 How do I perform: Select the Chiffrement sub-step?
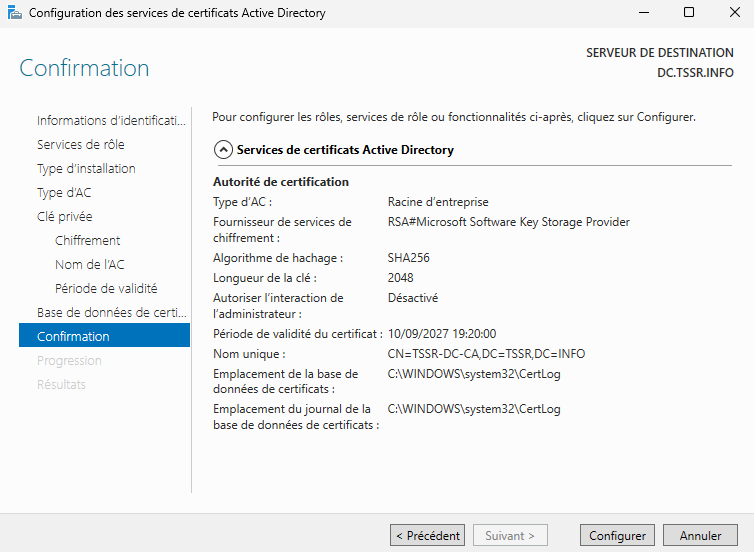tap(88, 241)
